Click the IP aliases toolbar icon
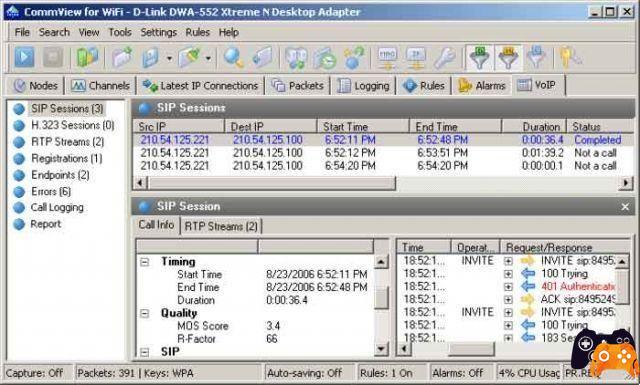Screen dimensions: 640x385 point(416,58)
